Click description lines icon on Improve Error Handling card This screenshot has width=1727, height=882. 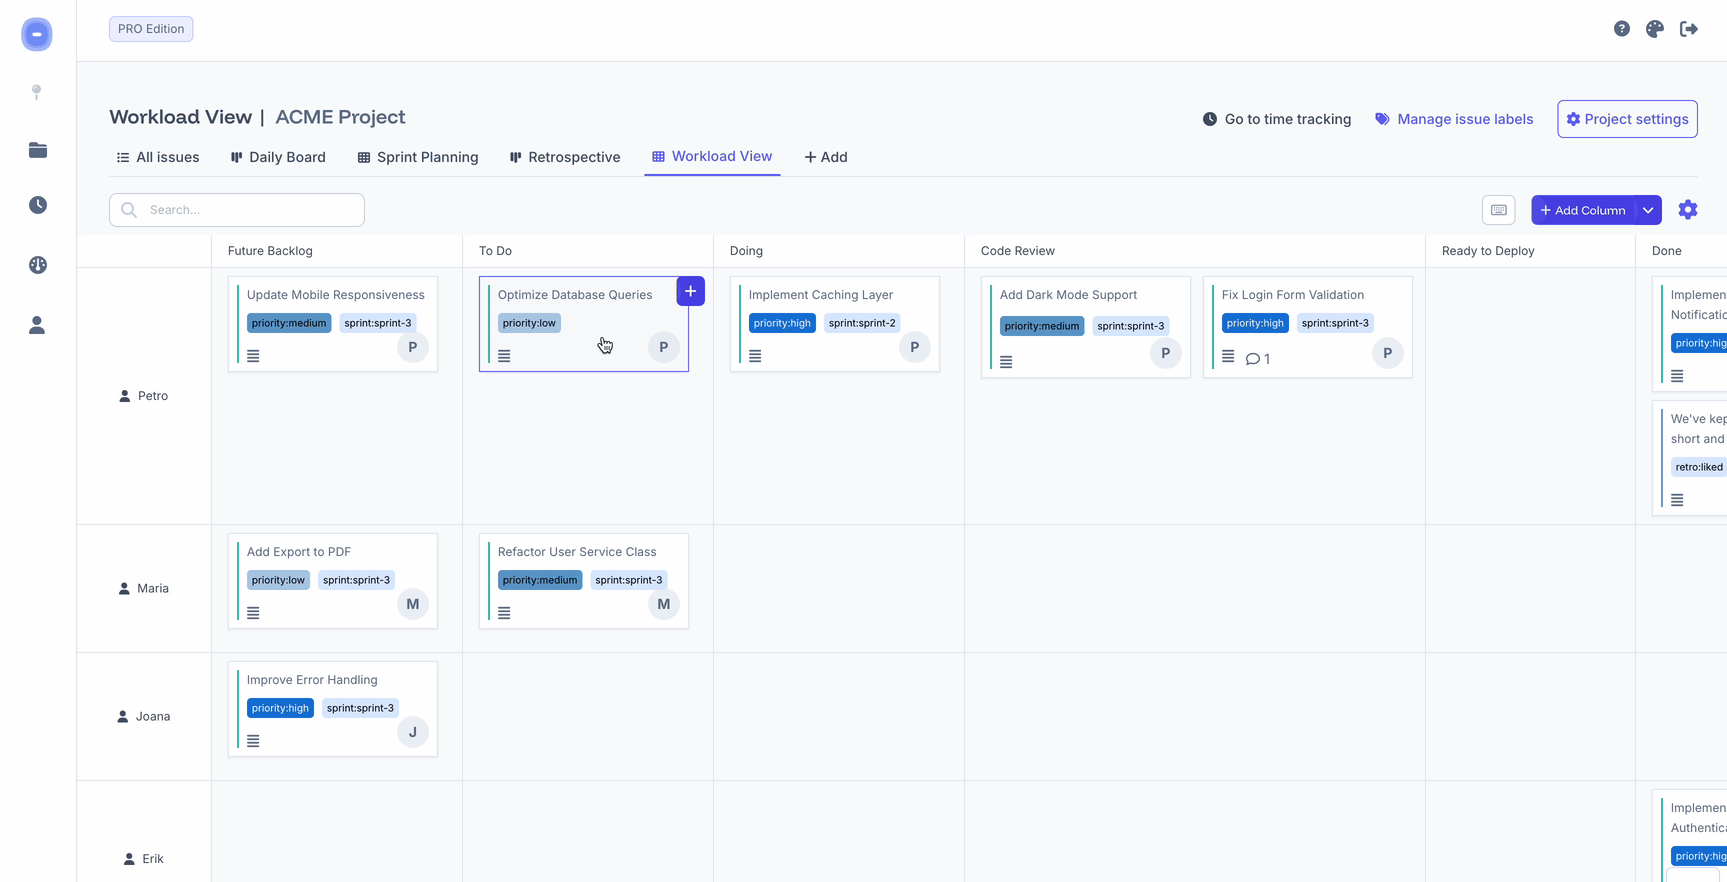coord(253,741)
